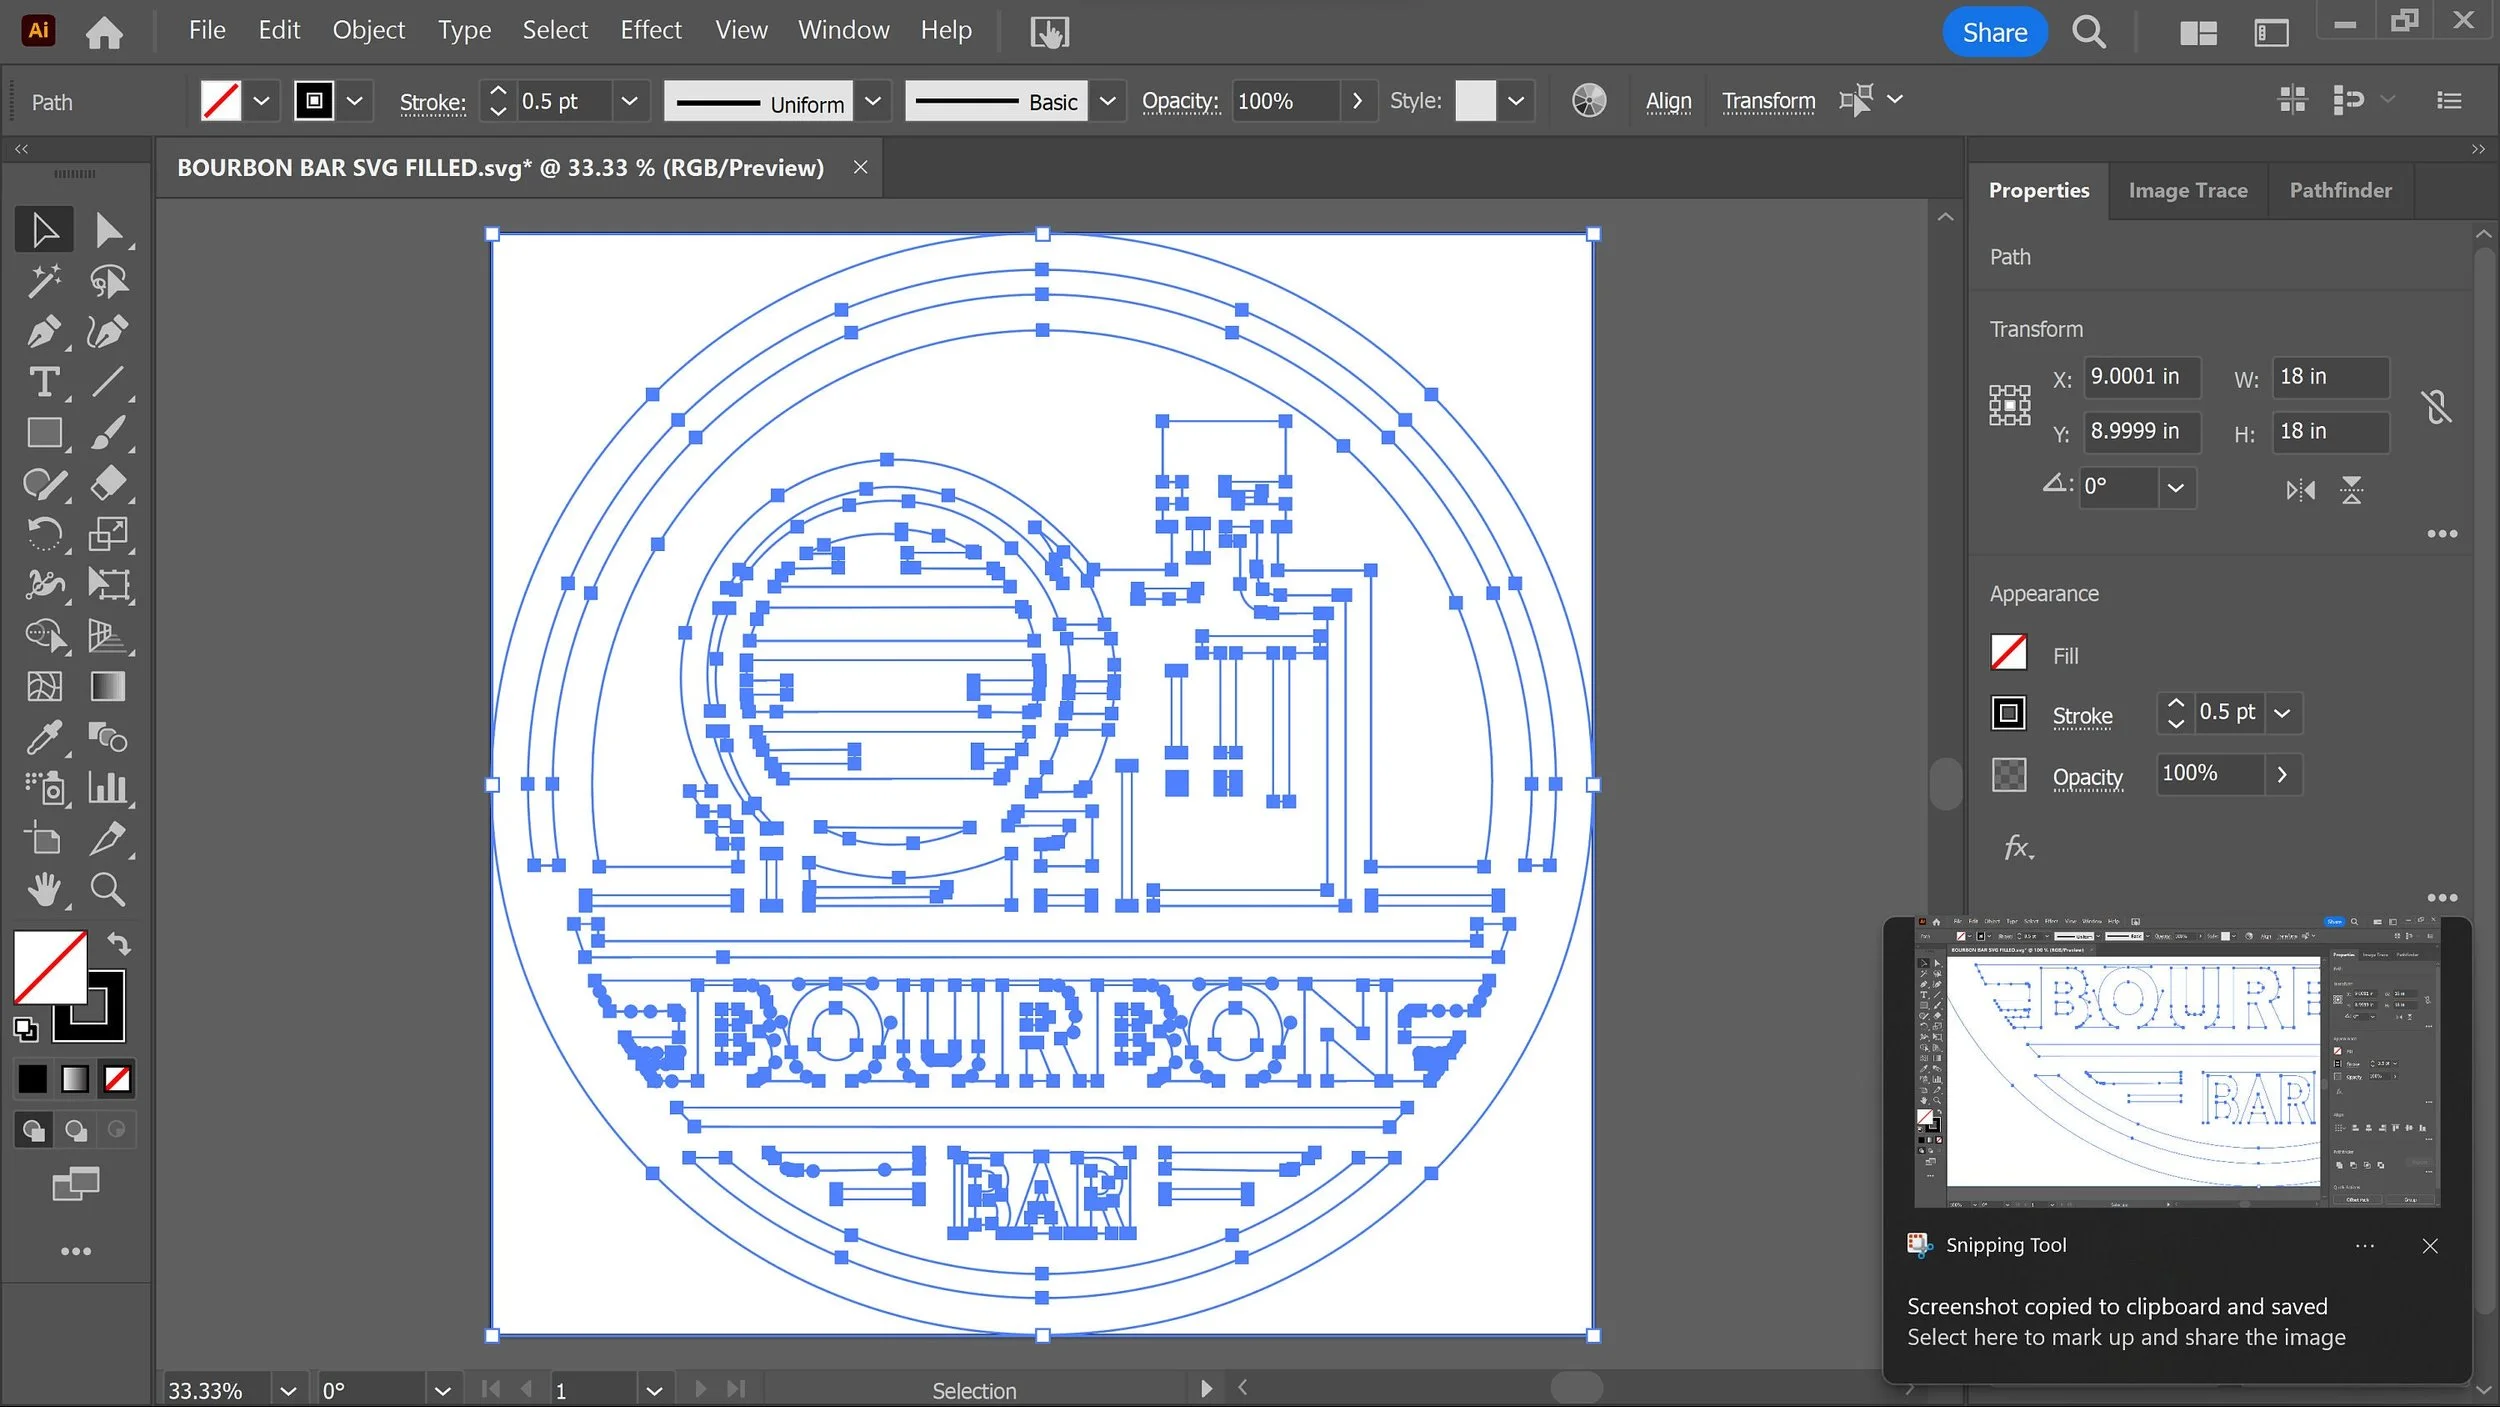
Task: Switch to the Image Trace tab
Action: click(2187, 190)
